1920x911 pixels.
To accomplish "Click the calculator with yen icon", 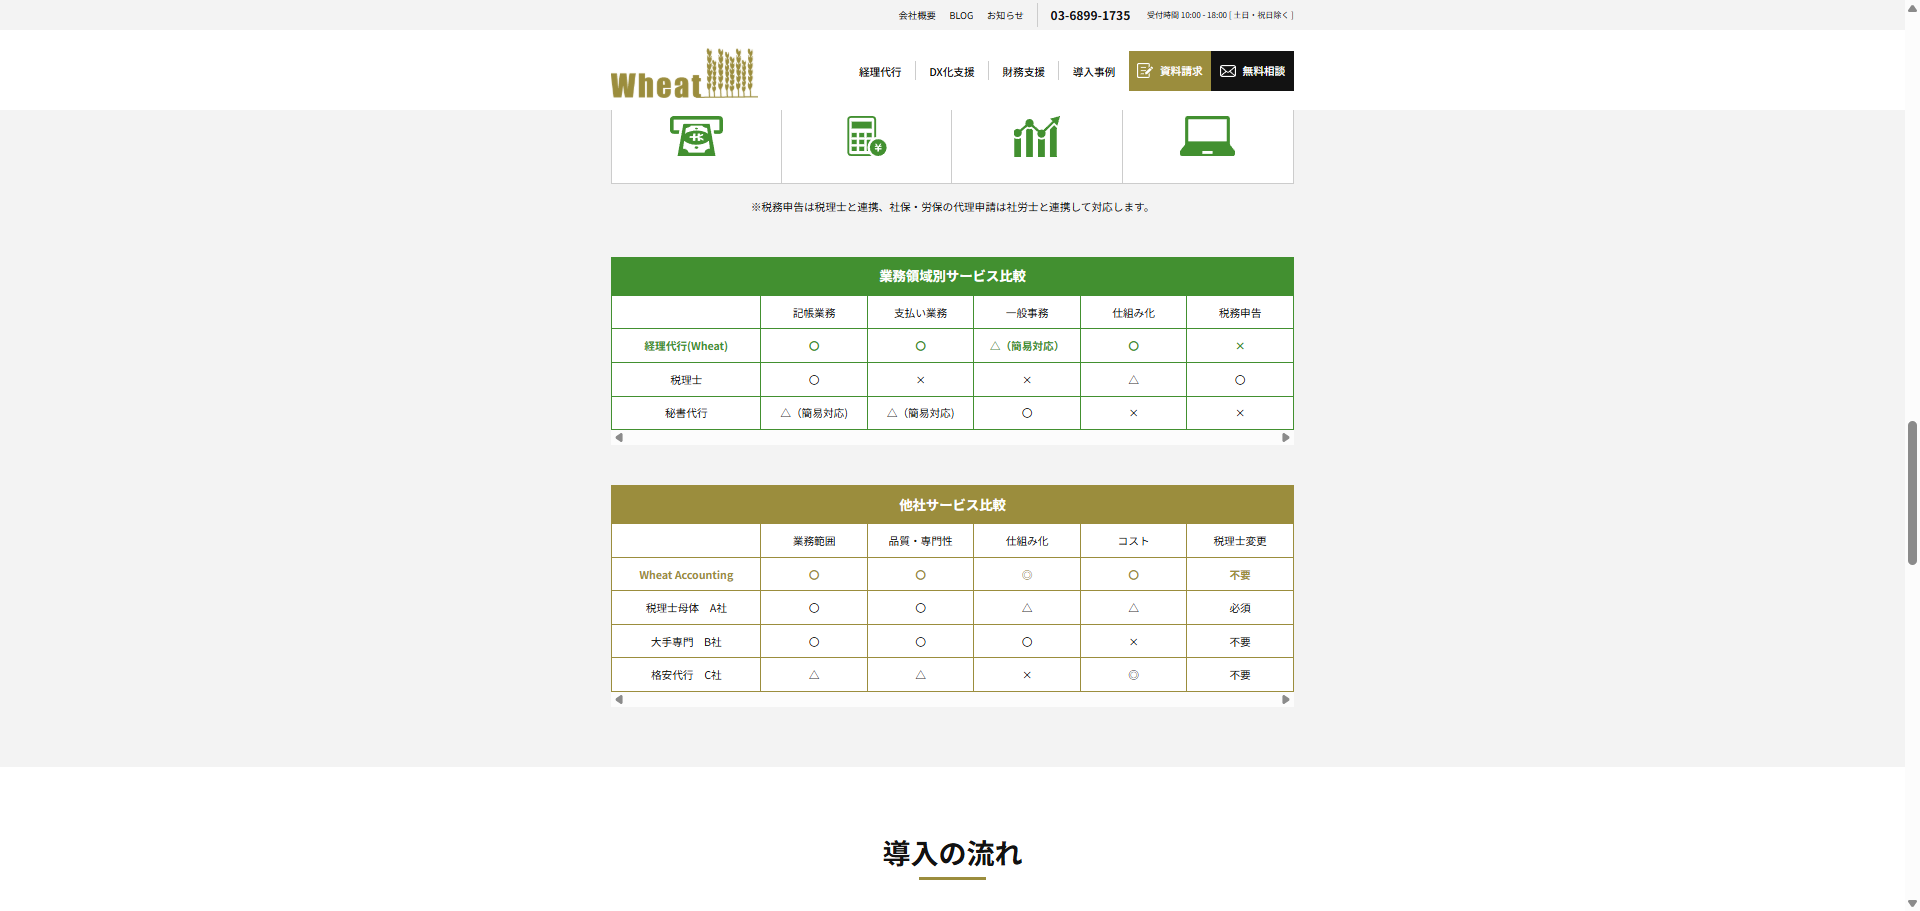I will pyautogui.click(x=866, y=136).
